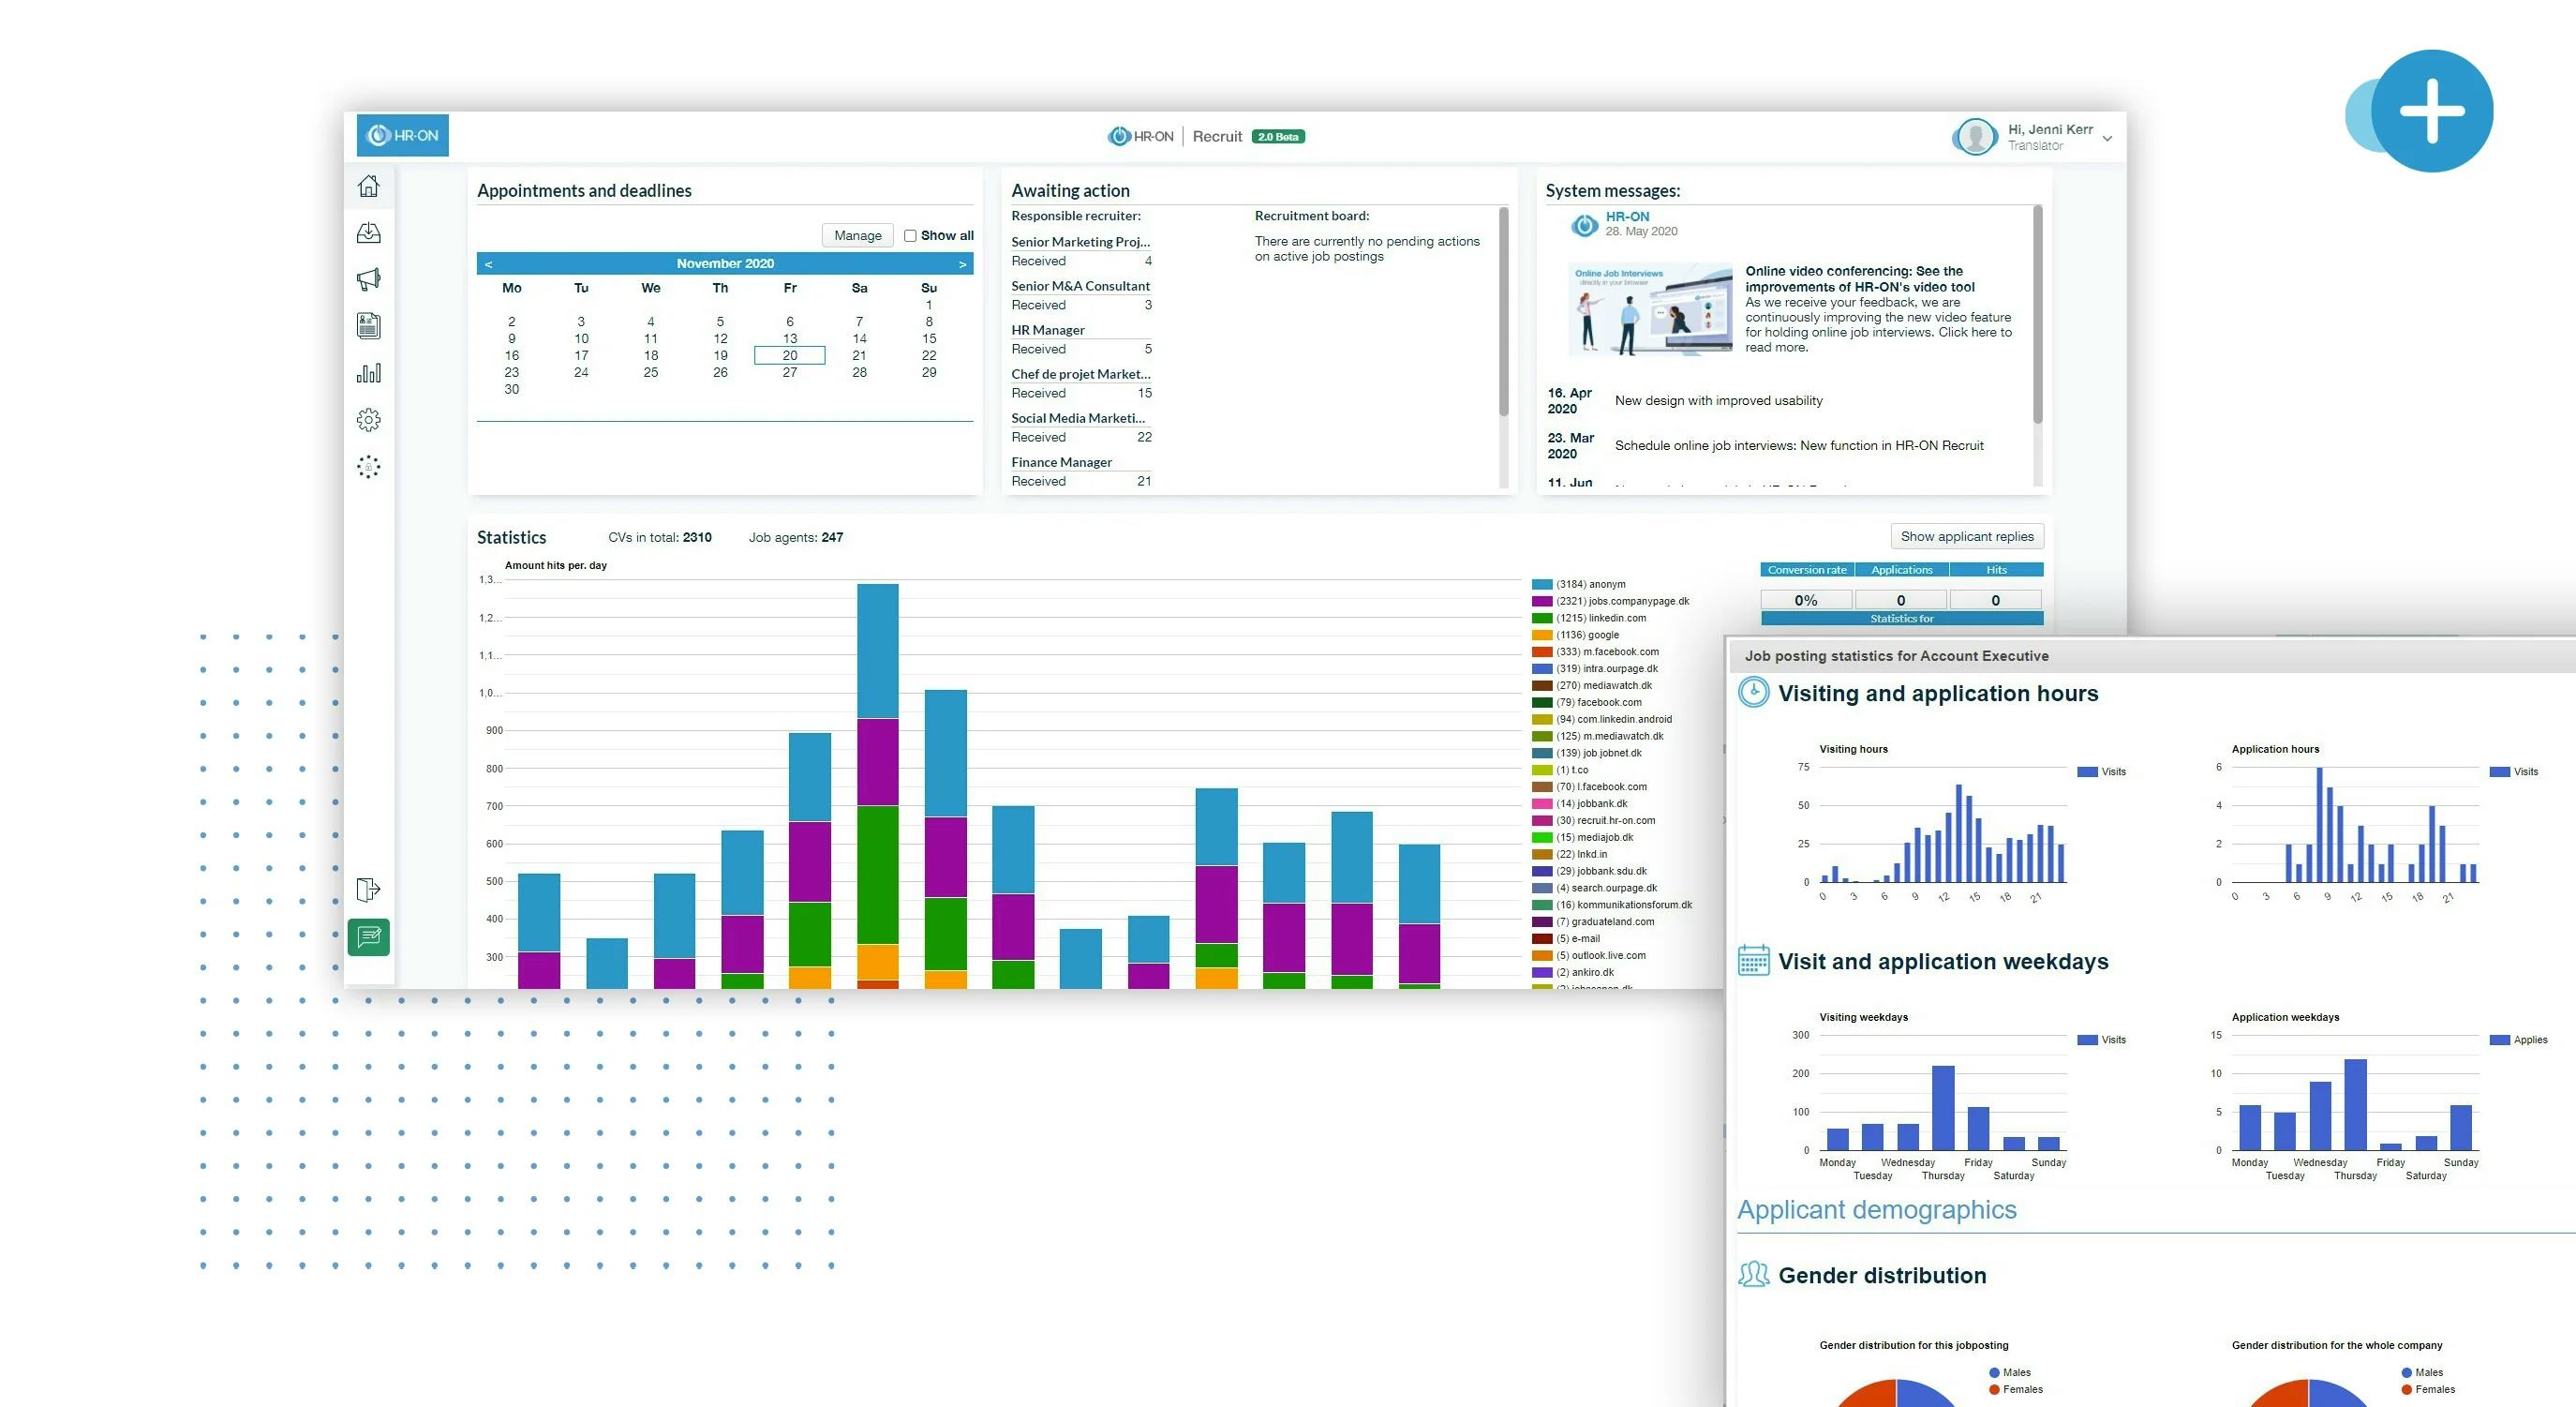The height and width of the screenshot is (1407, 2576).
Task: Select the Hits tab in statistics
Action: point(1994,569)
